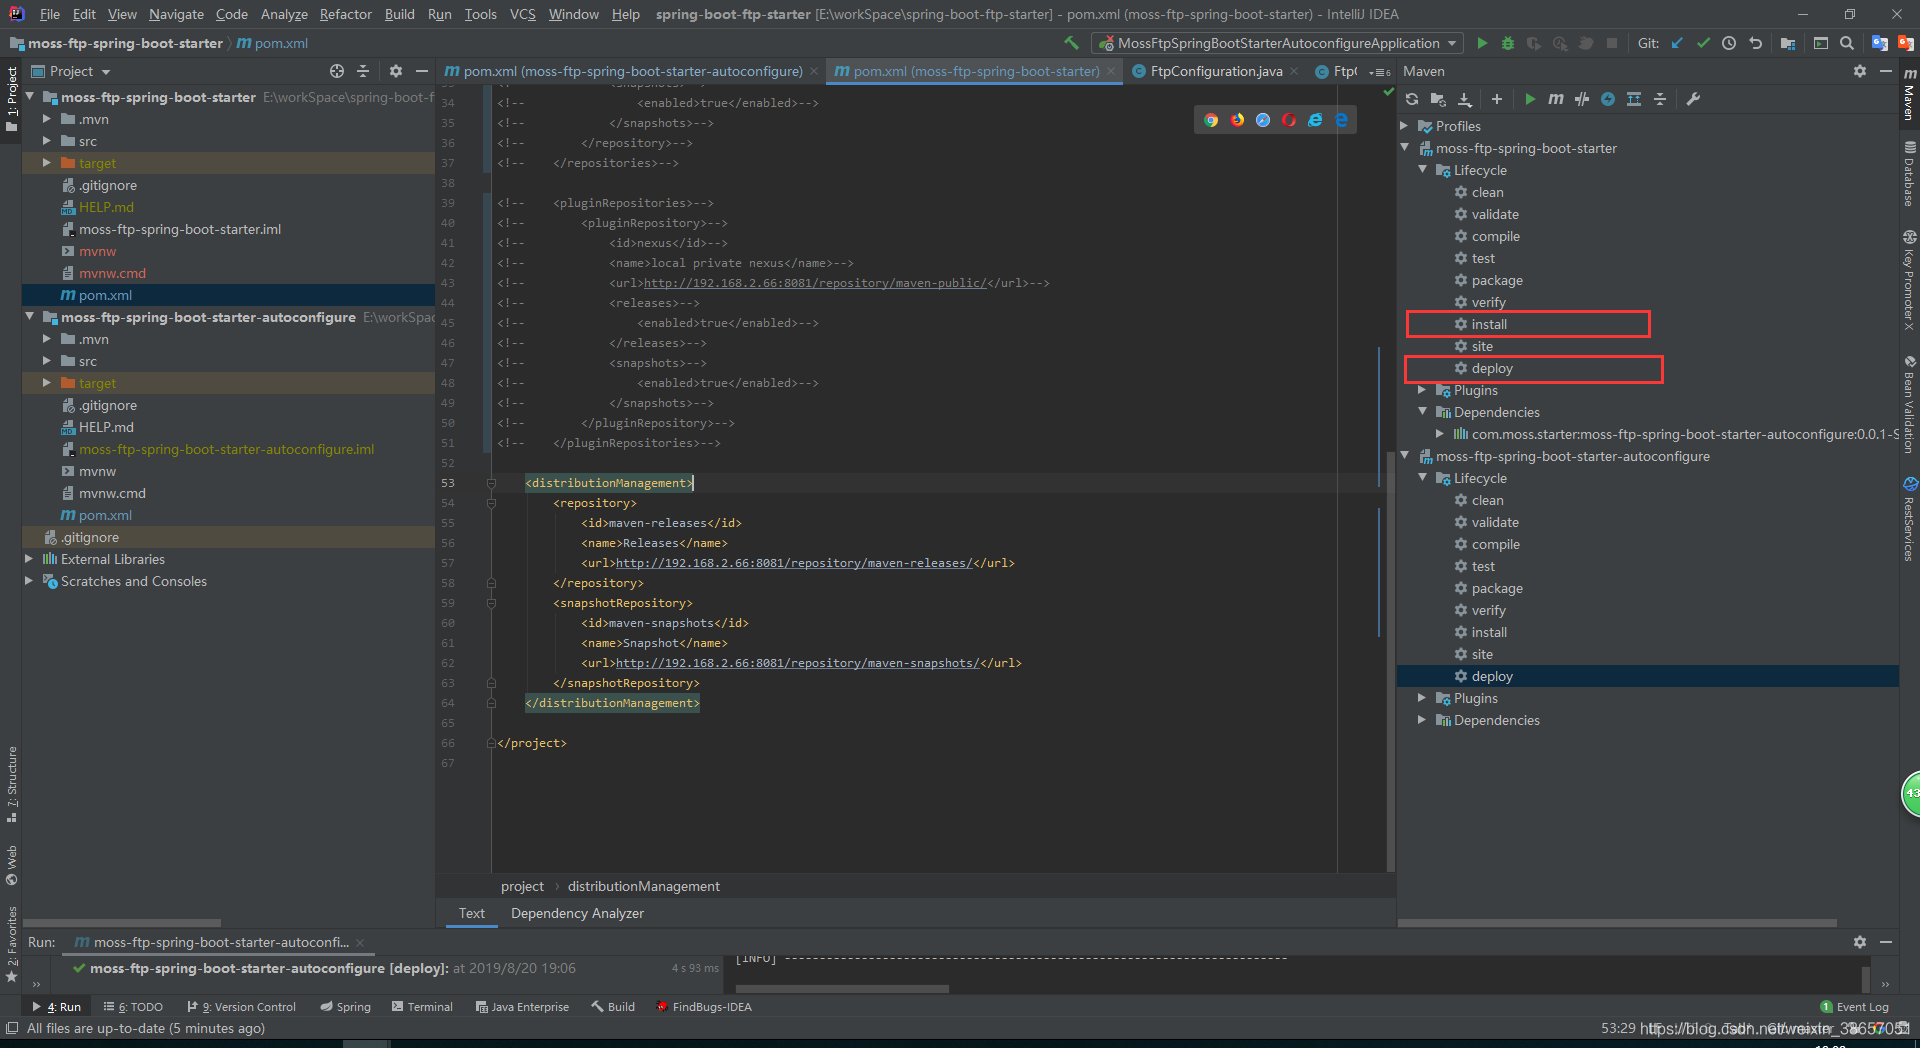Commit changes with the green Git checkmark
Screen dimensions: 1920x1048
click(1703, 43)
